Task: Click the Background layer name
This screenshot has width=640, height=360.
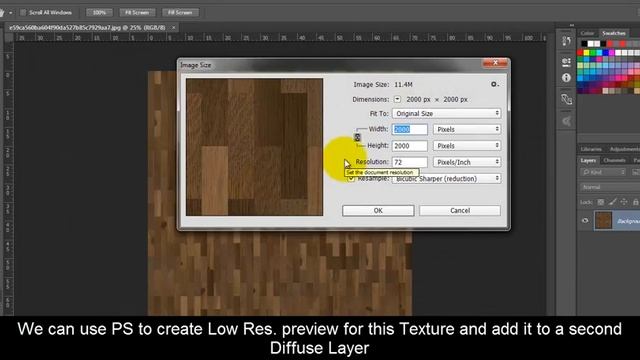Action: click(x=628, y=221)
